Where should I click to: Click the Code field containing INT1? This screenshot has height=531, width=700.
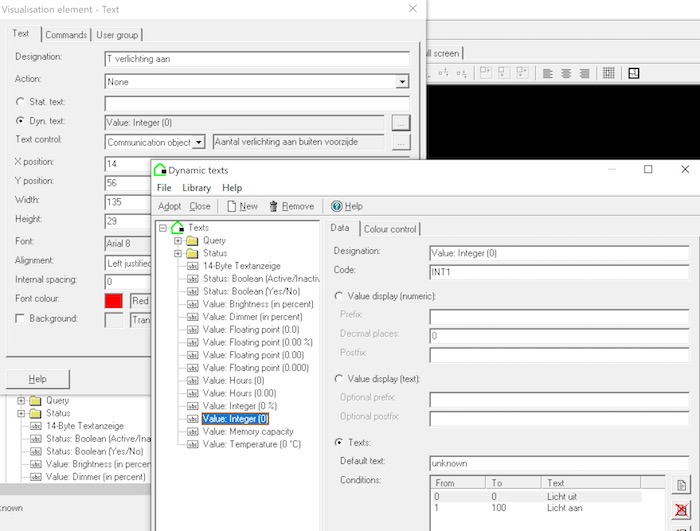click(559, 272)
